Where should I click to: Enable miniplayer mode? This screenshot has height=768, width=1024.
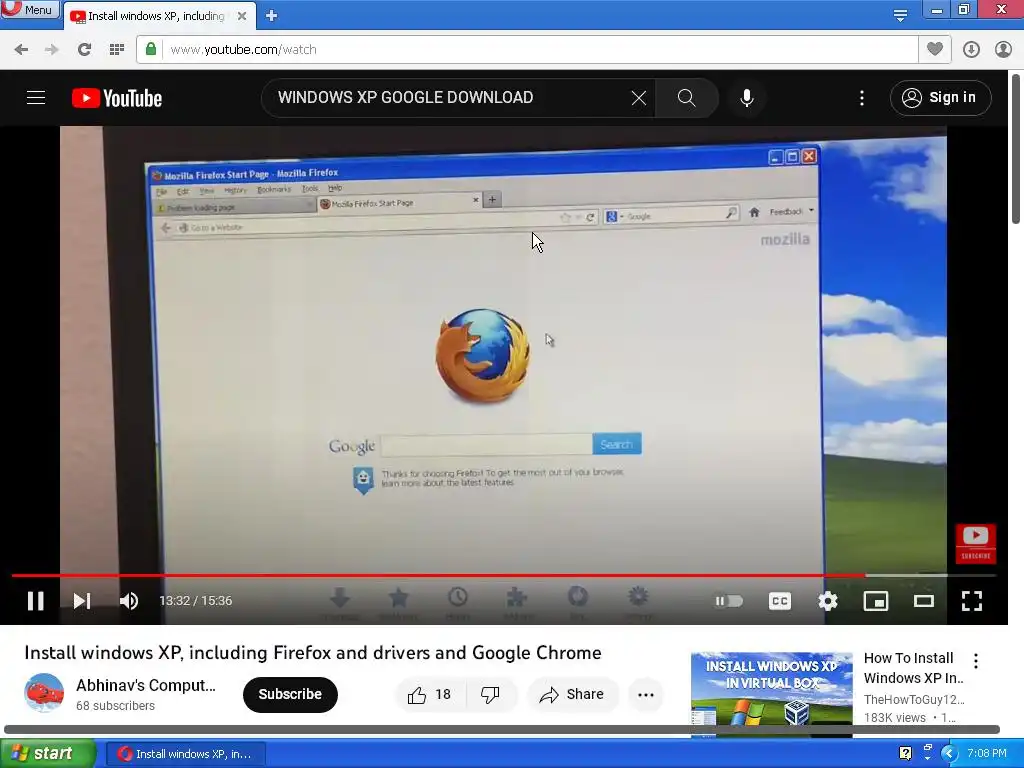click(x=876, y=601)
